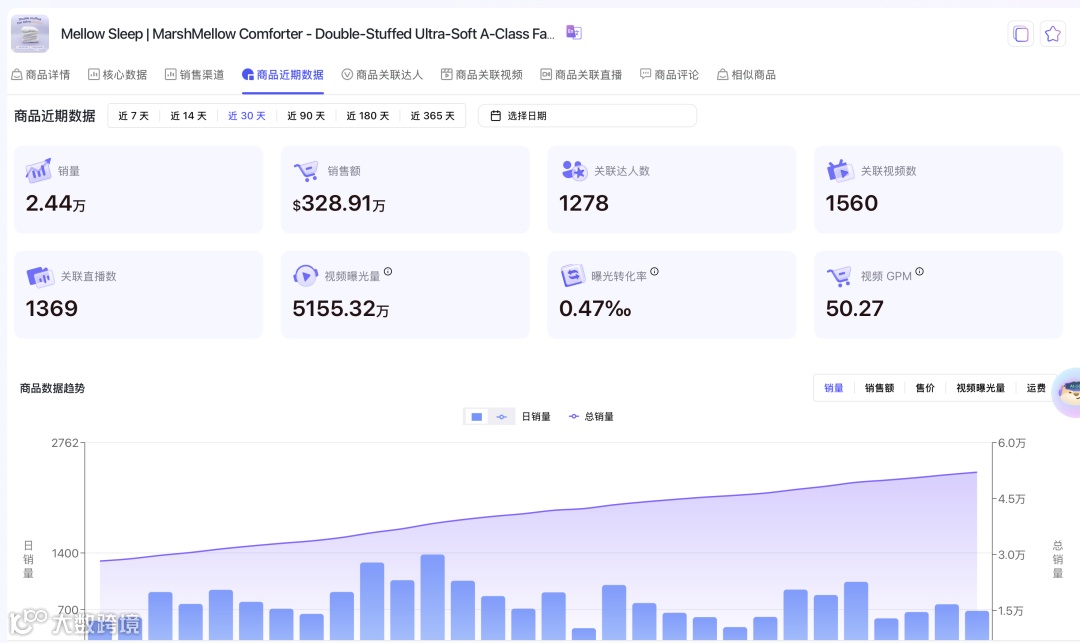1080x643 pixels.
Task: Click the $328.91万 revenue value
Action: click(x=339, y=203)
